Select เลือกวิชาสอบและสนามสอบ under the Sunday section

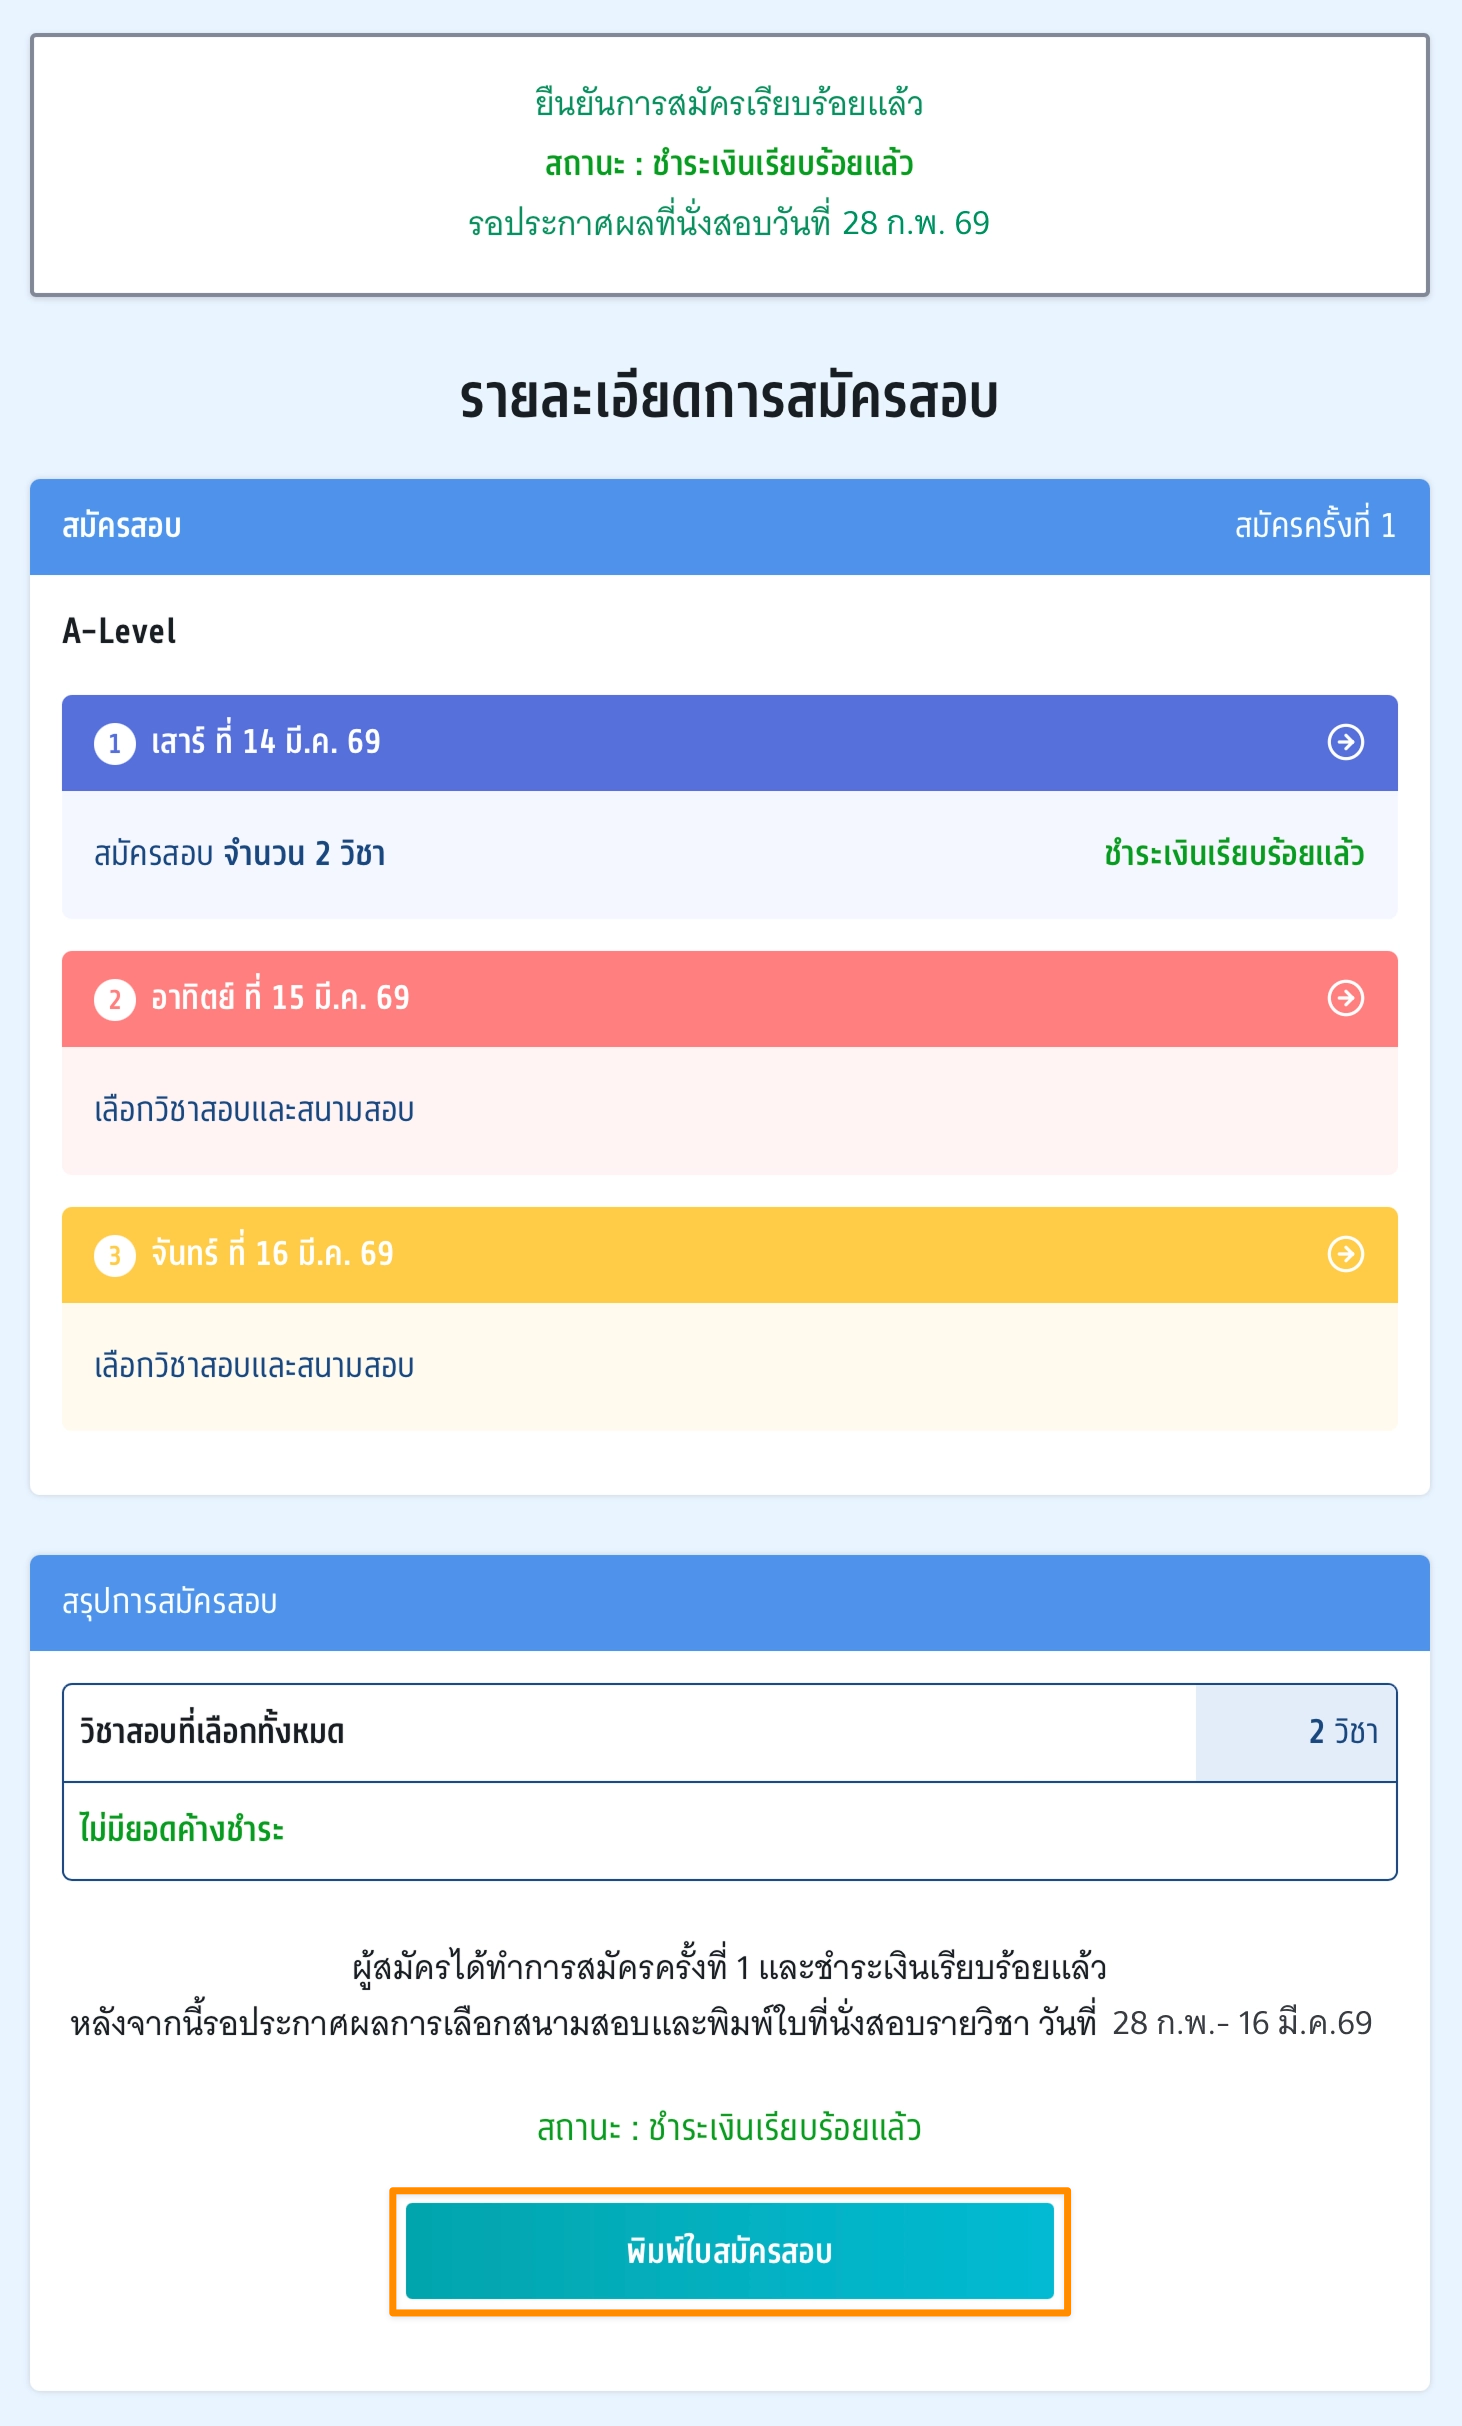(x=254, y=1110)
